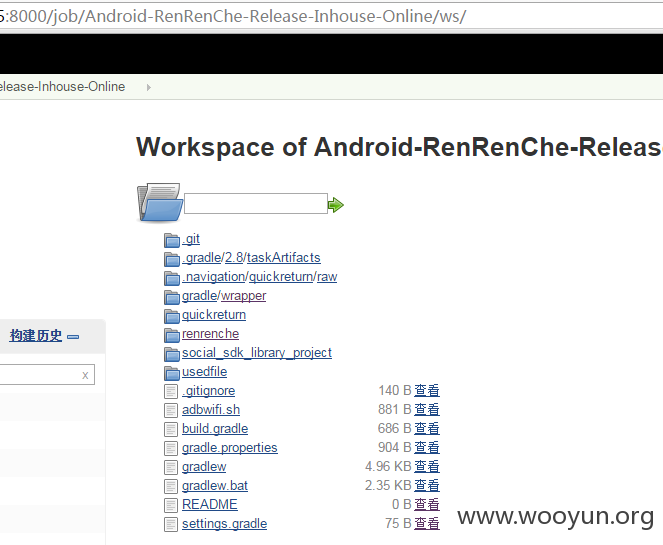Click the folder icon beside .gradle/2.8/taskArtifacts
This screenshot has width=663, height=545.
pyautogui.click(x=172, y=259)
